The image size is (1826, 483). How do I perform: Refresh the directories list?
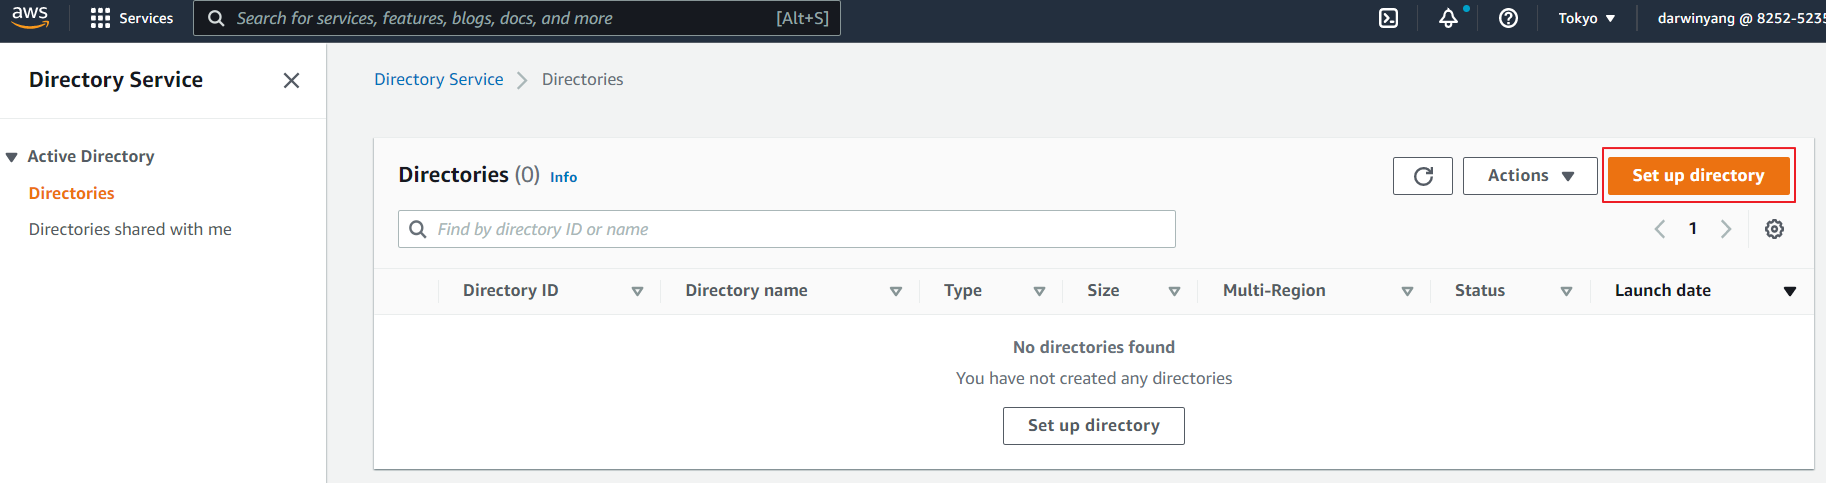pyautogui.click(x=1422, y=176)
